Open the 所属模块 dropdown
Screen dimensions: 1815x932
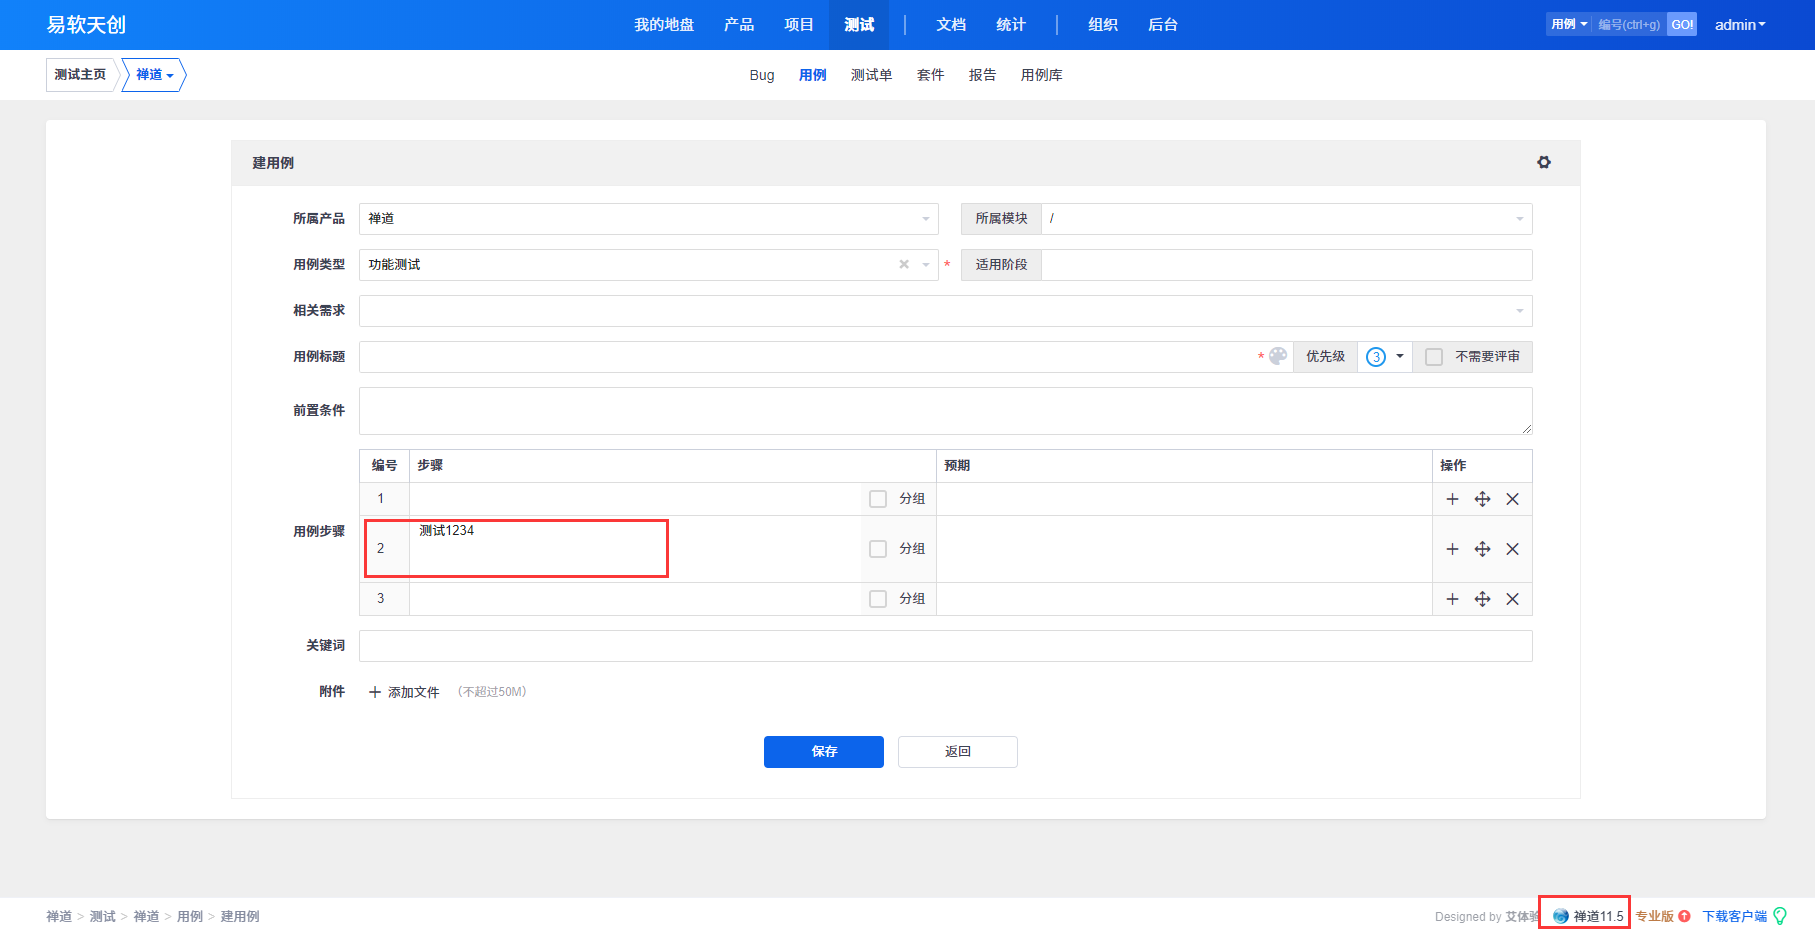(1286, 219)
